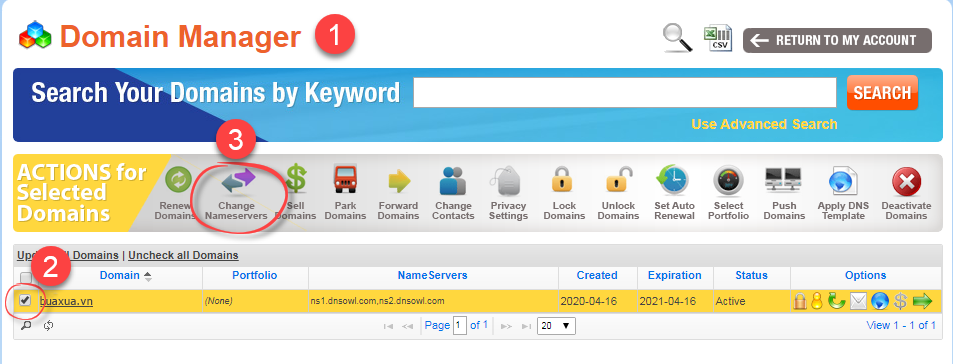Click the View 1 - 1 of 1 text
Viewport: 953px width, 364px height.
tap(901, 325)
